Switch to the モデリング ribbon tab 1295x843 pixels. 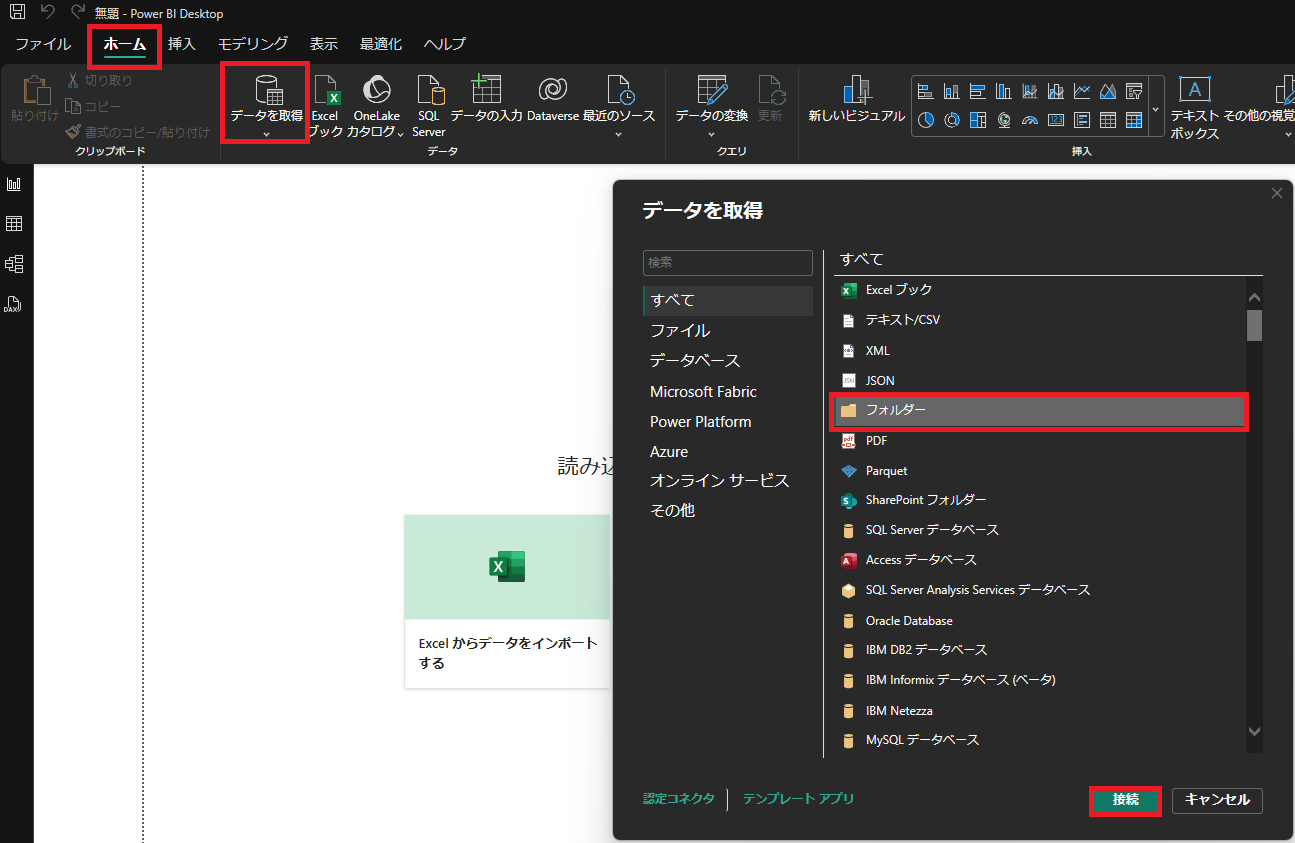[x=253, y=44]
